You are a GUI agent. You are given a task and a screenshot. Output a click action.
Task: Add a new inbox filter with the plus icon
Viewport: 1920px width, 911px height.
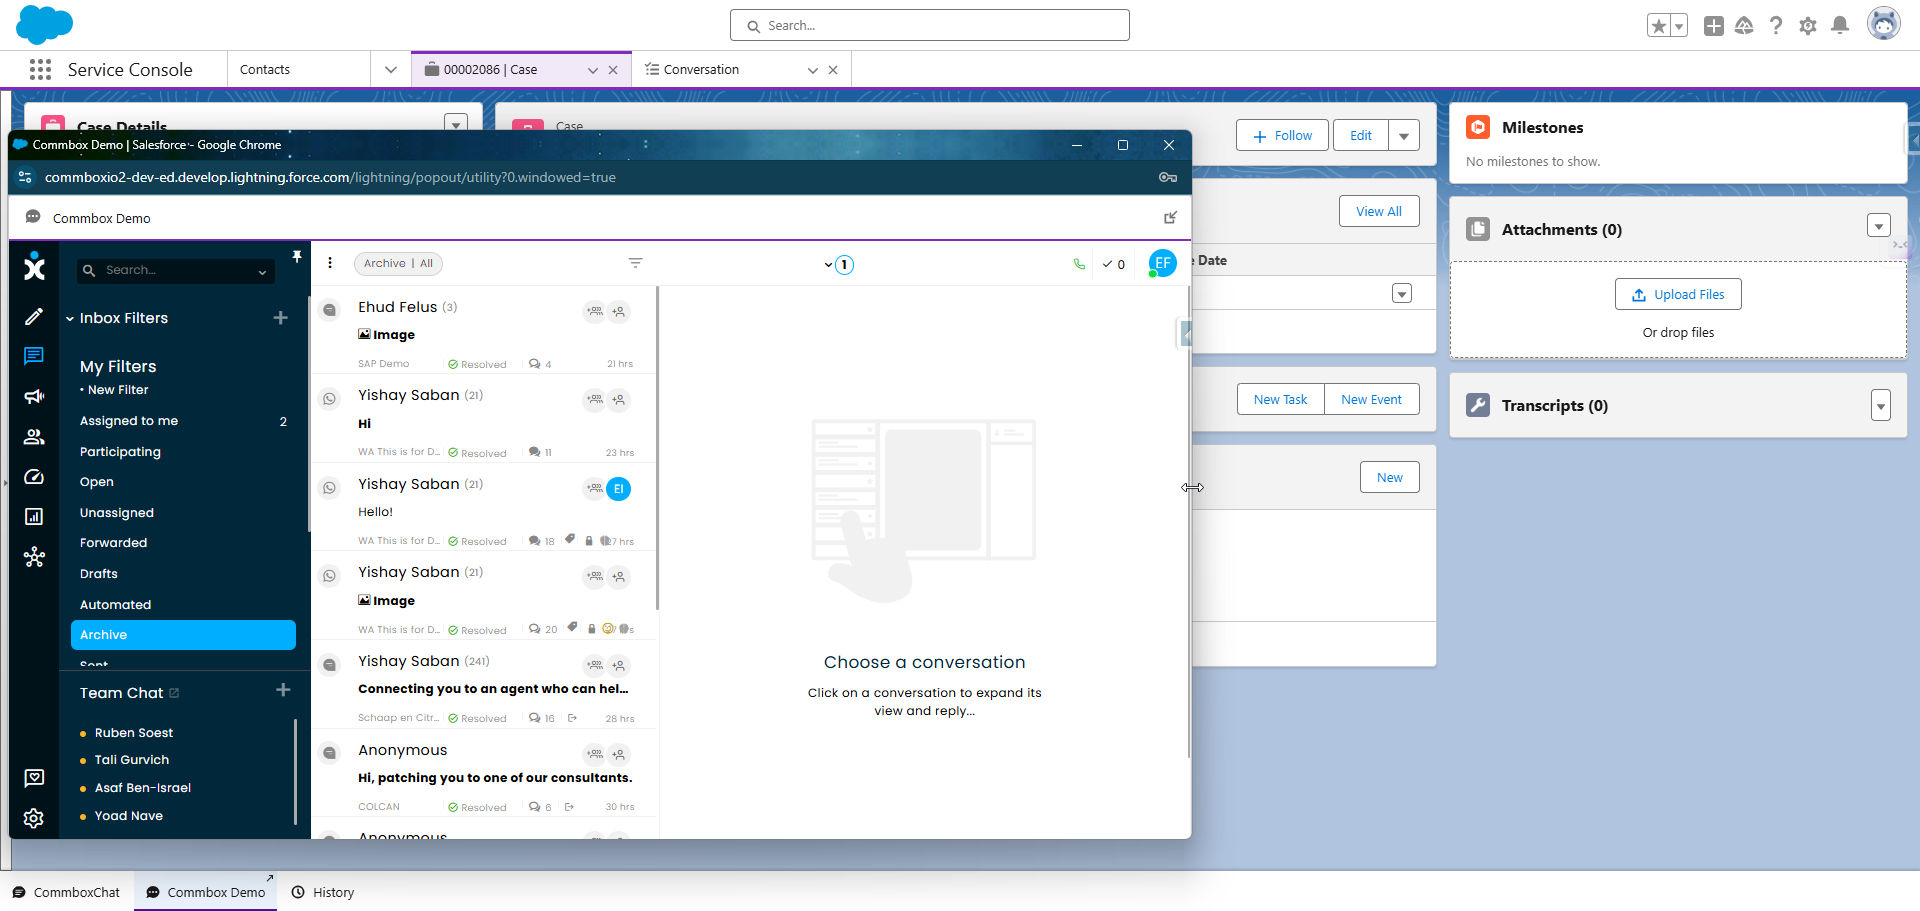coord(281,318)
